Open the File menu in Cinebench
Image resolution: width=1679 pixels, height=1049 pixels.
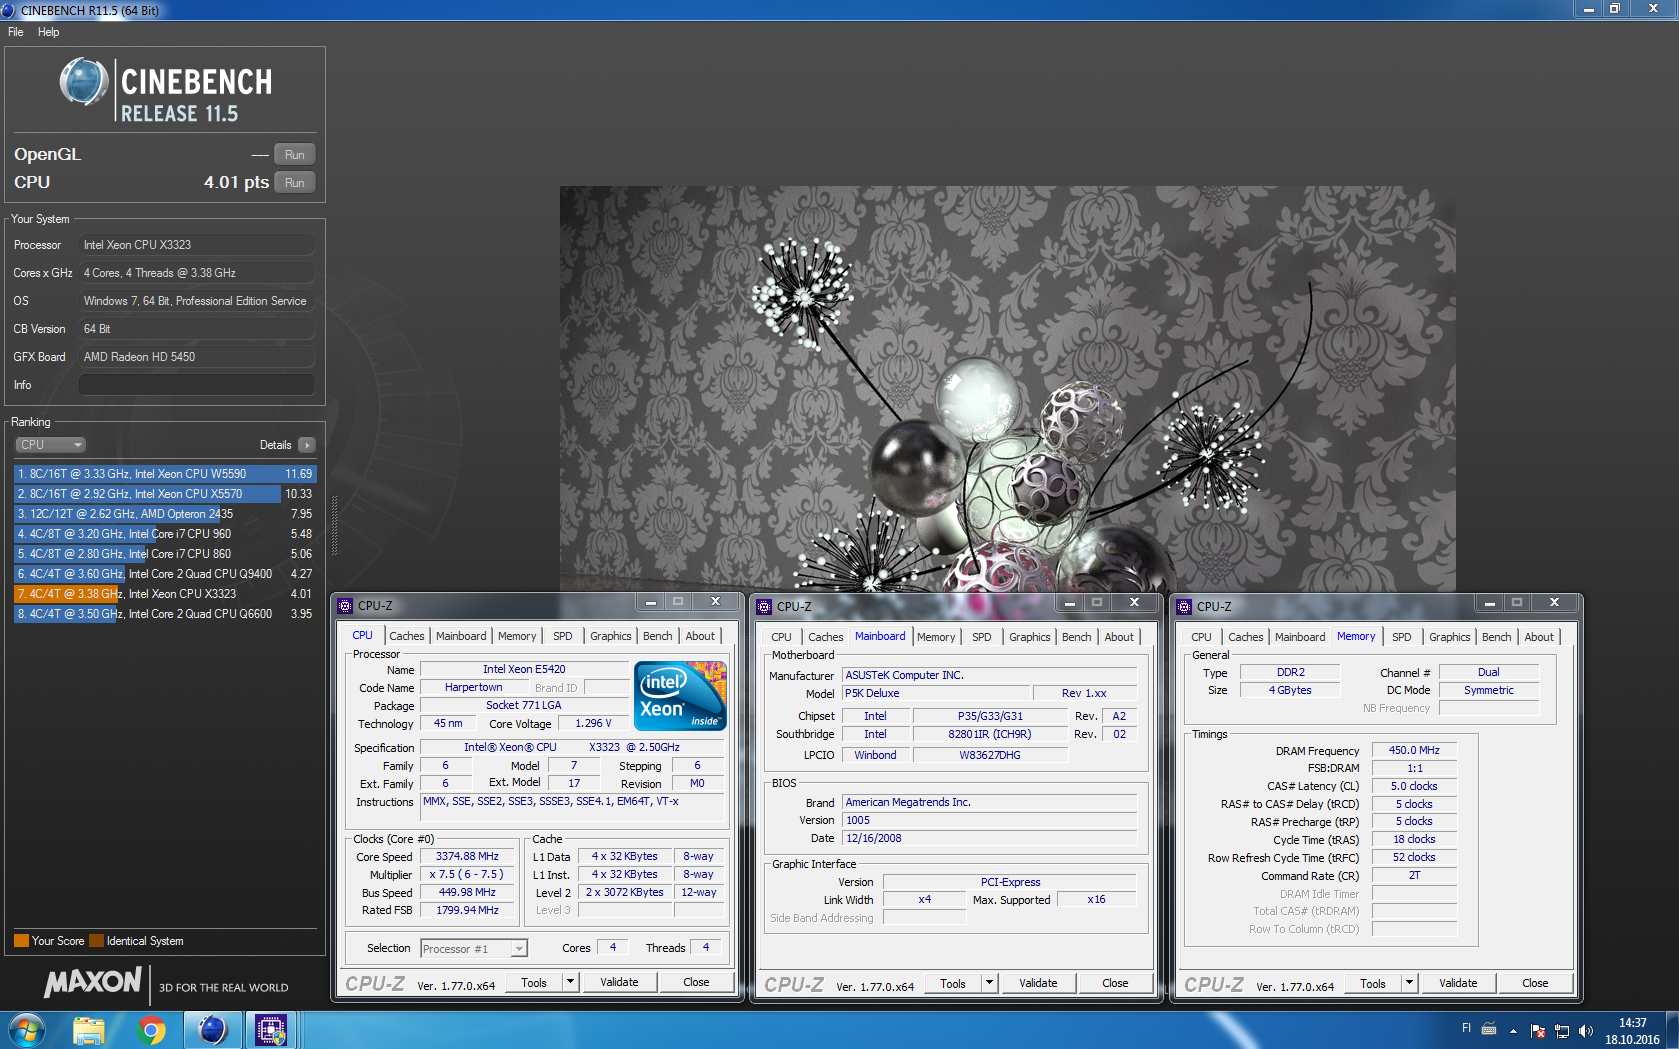click(16, 32)
